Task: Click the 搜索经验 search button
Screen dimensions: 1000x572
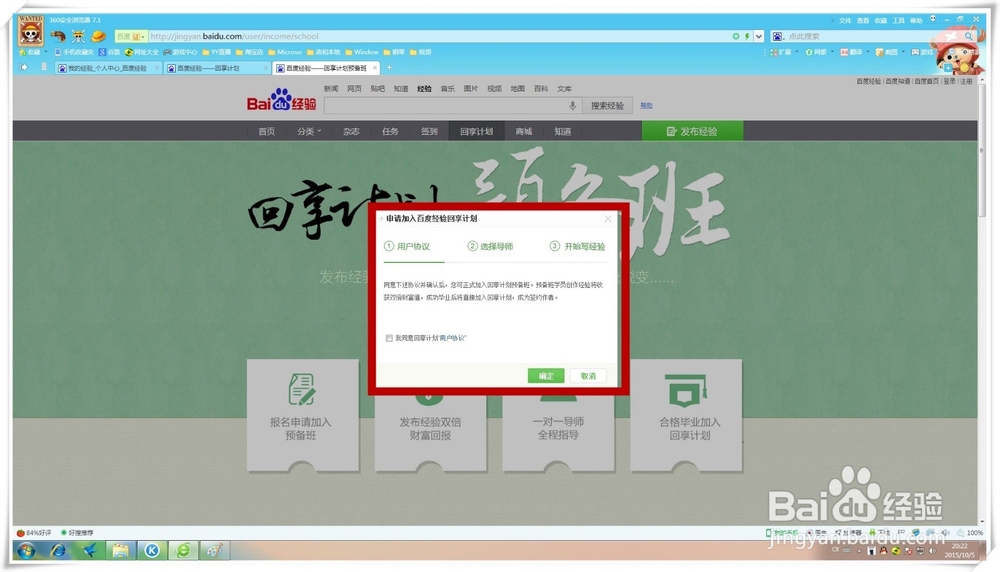Action: (x=607, y=106)
